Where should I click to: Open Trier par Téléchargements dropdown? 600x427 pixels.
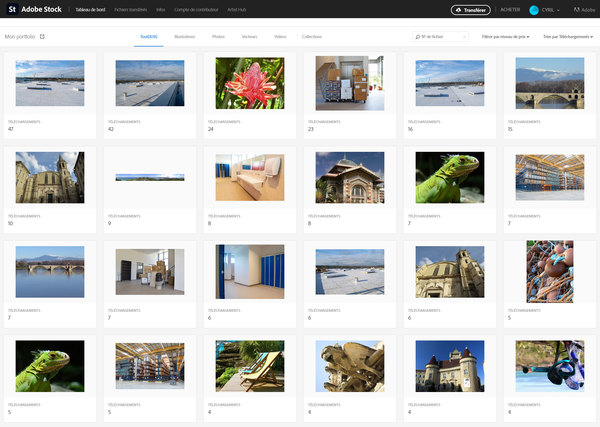coord(567,36)
